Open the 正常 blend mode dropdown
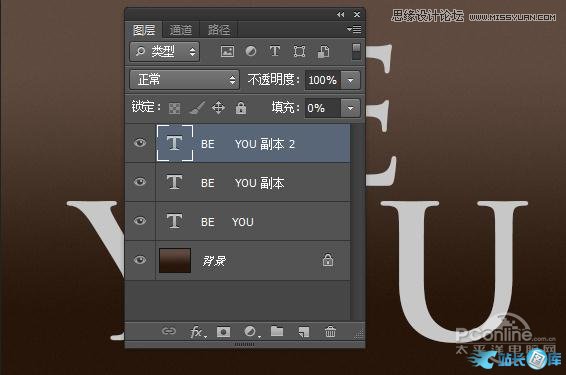566x375 pixels. point(184,80)
